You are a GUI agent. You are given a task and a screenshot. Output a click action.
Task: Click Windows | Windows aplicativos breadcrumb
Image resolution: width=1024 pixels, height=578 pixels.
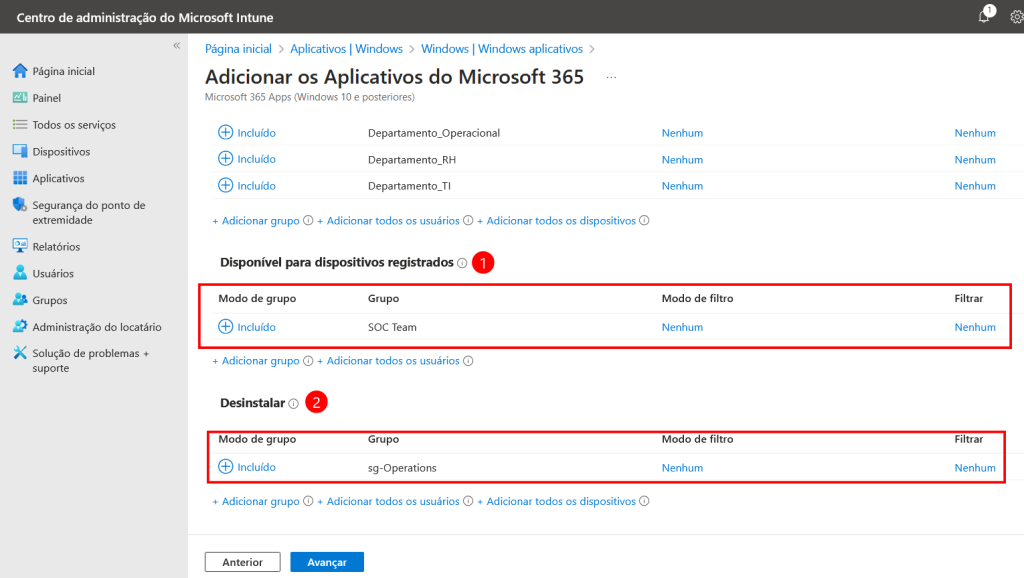tap(502, 49)
